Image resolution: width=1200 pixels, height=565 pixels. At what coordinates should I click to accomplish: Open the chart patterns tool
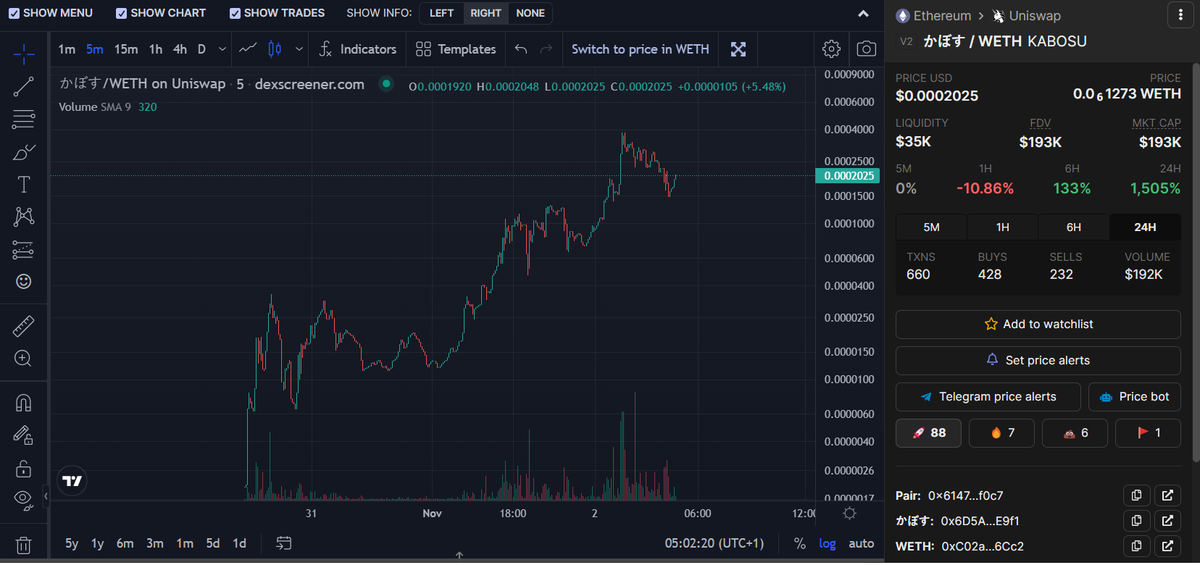pos(24,216)
